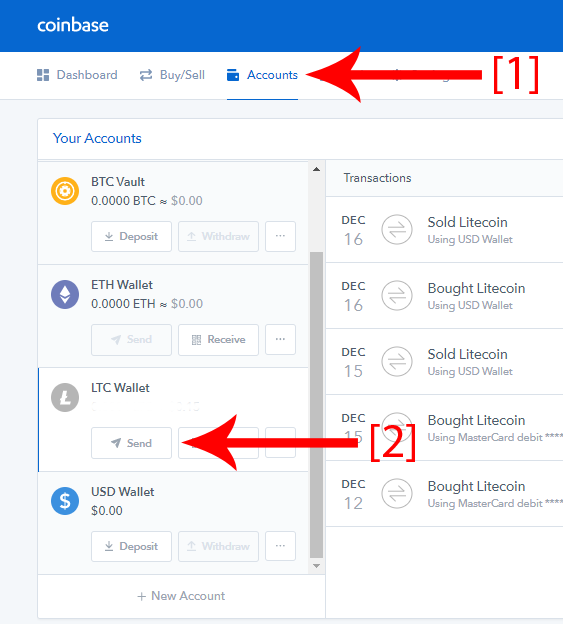Click the LTC Wallet Litecoin icon
The image size is (563, 624).
tap(65, 397)
